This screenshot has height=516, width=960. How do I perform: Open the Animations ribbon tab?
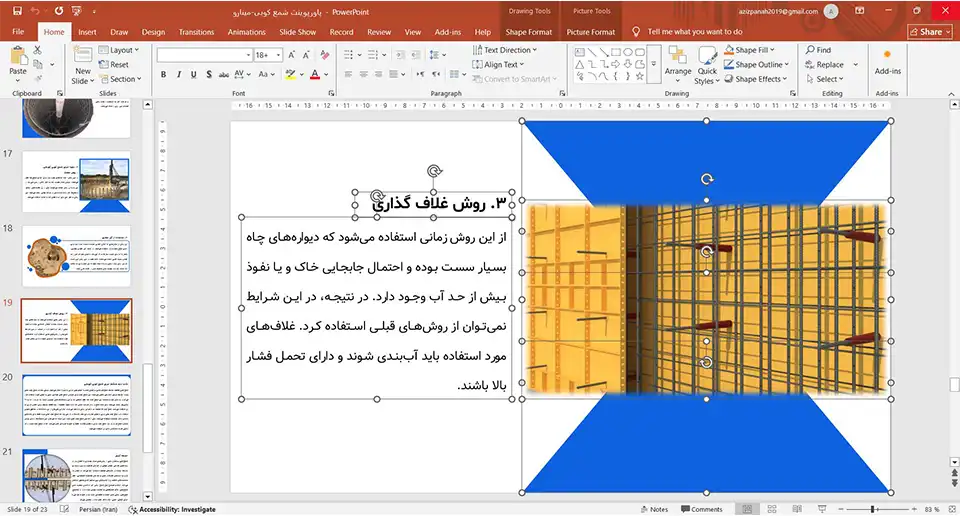coord(246,32)
